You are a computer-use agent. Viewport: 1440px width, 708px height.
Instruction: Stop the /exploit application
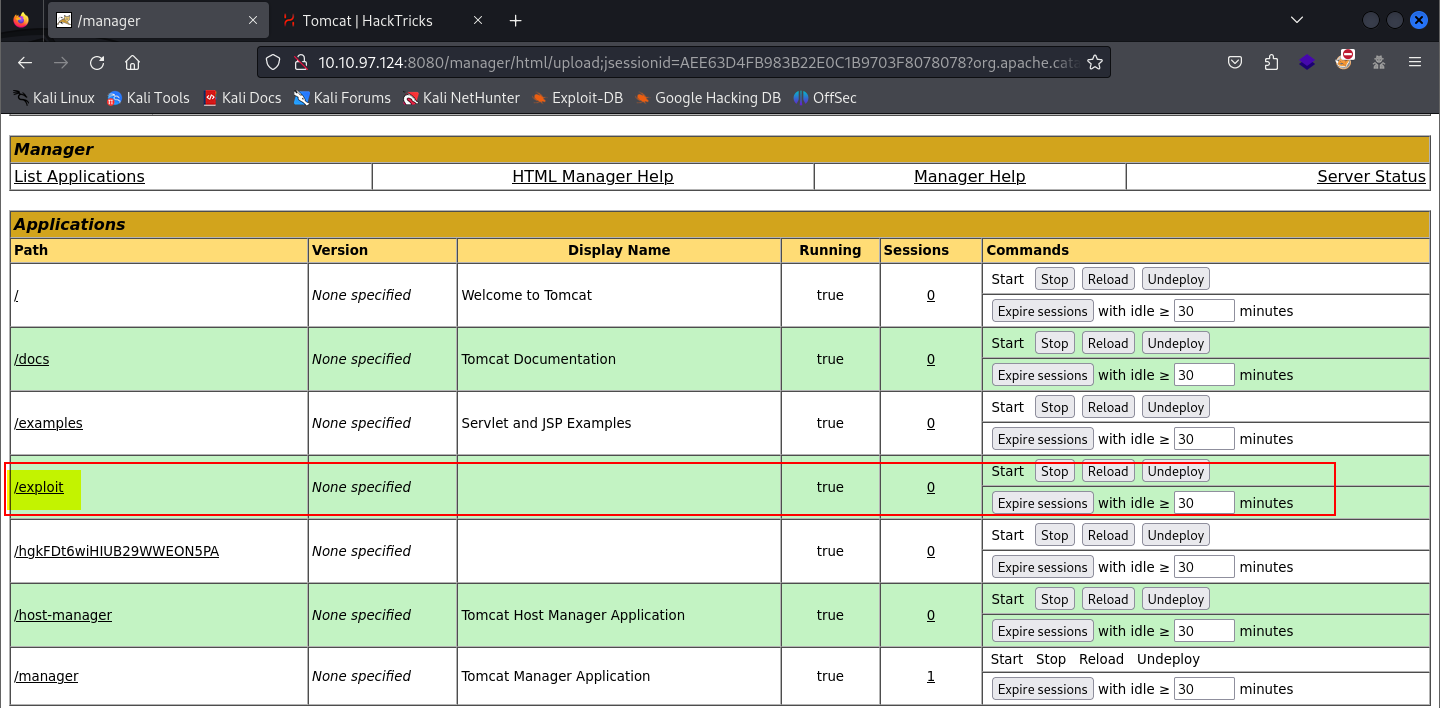pos(1054,471)
